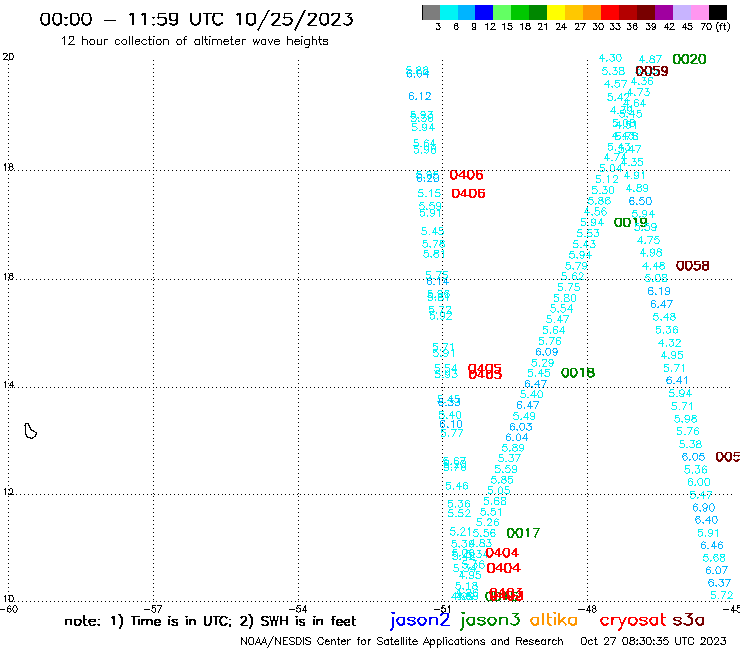
Task: Click the 6.37 wave height value
Action: pos(719,583)
